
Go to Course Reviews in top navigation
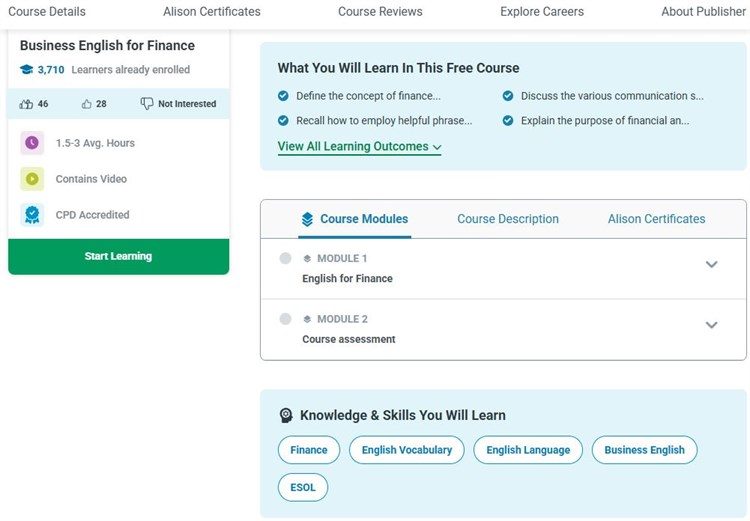point(380,12)
